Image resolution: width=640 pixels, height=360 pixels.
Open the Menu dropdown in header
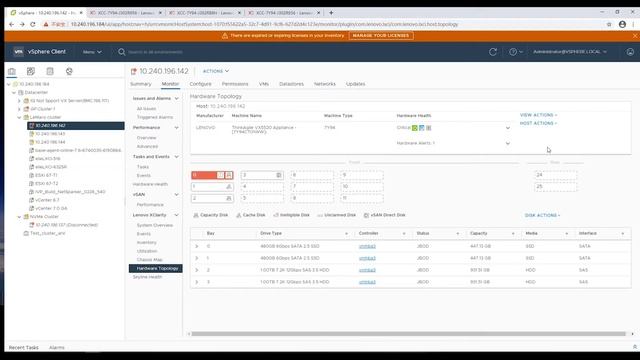[92, 52]
